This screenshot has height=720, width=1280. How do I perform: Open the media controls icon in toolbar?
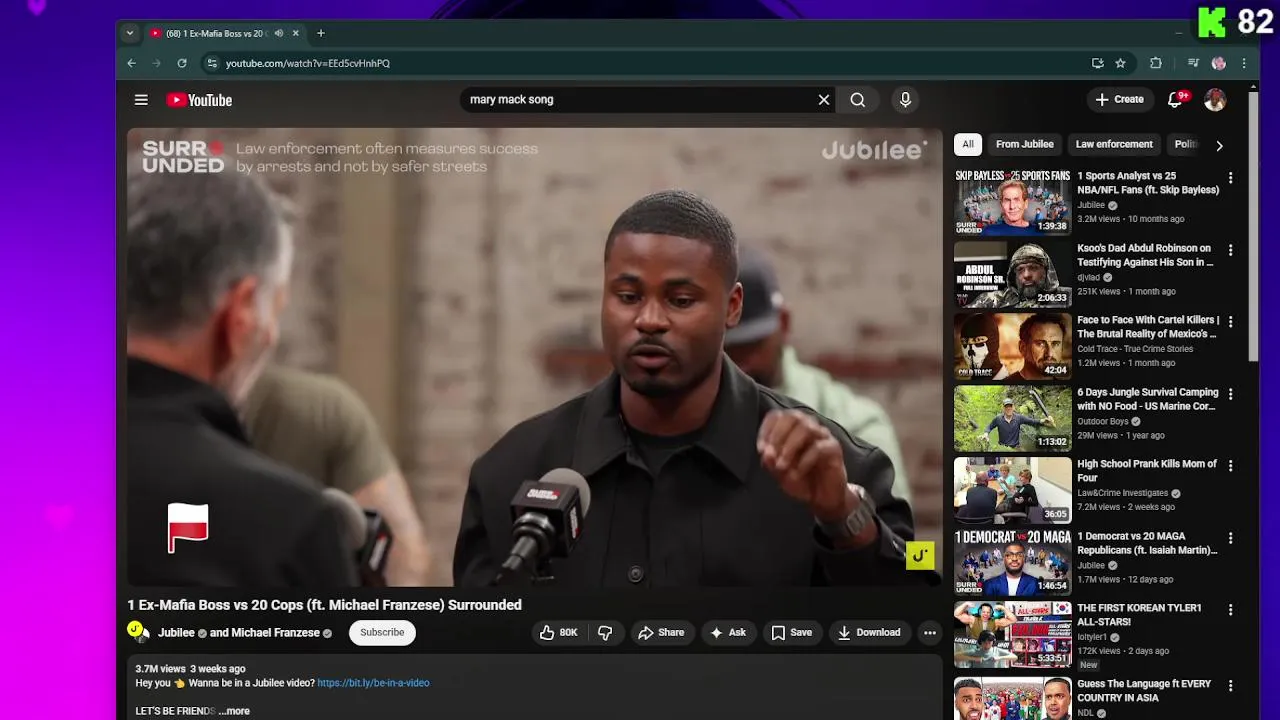pos(1193,63)
